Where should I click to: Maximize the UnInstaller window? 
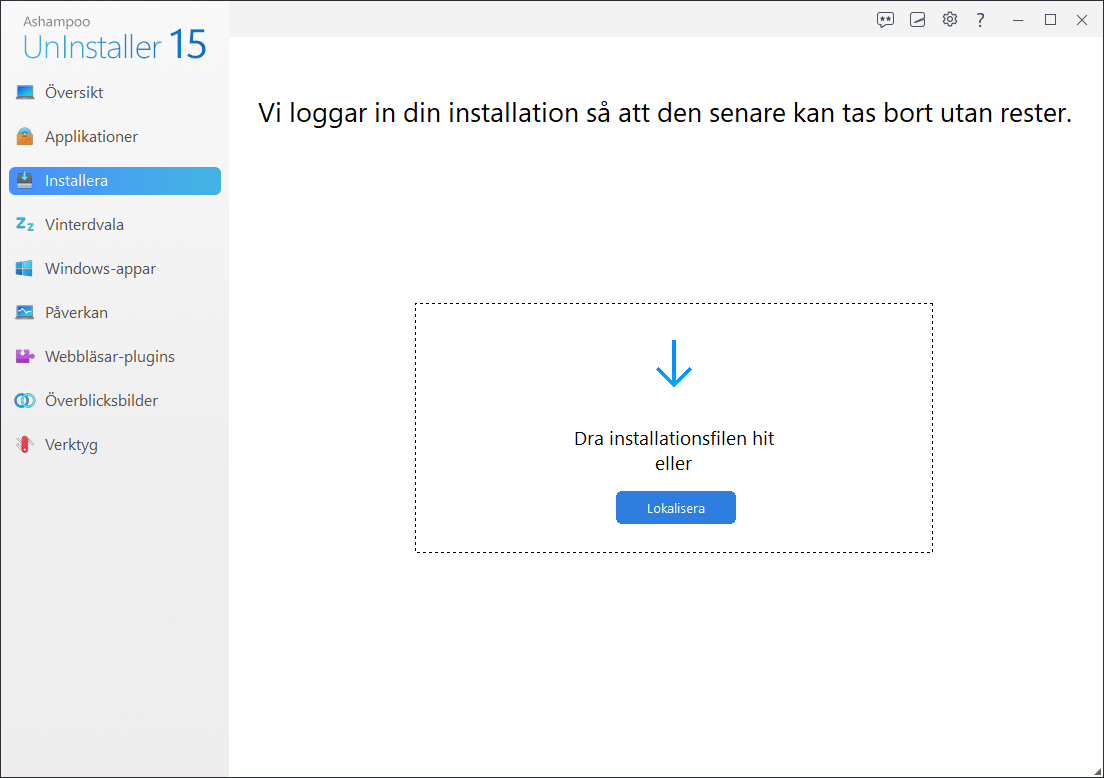(x=1050, y=20)
